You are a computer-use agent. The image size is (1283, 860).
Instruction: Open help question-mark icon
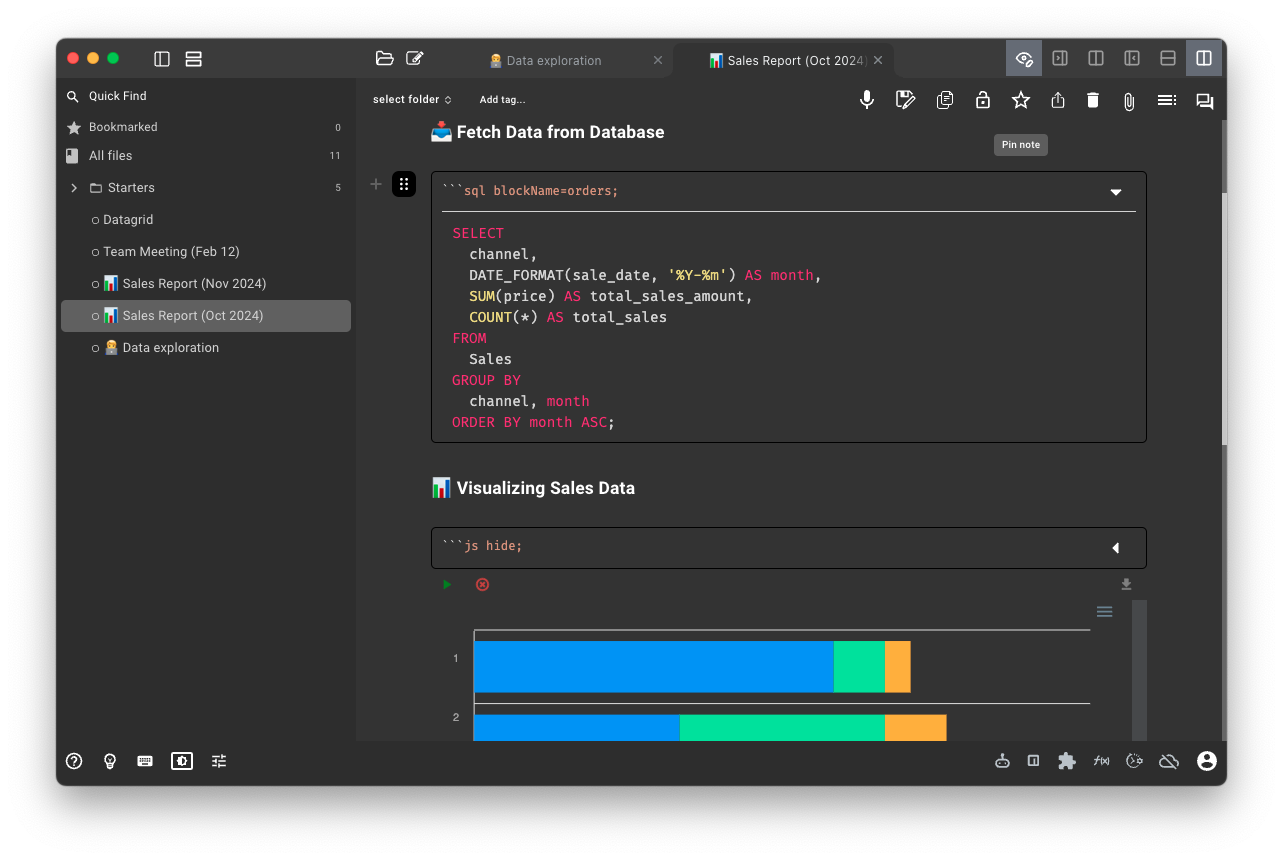click(x=74, y=761)
